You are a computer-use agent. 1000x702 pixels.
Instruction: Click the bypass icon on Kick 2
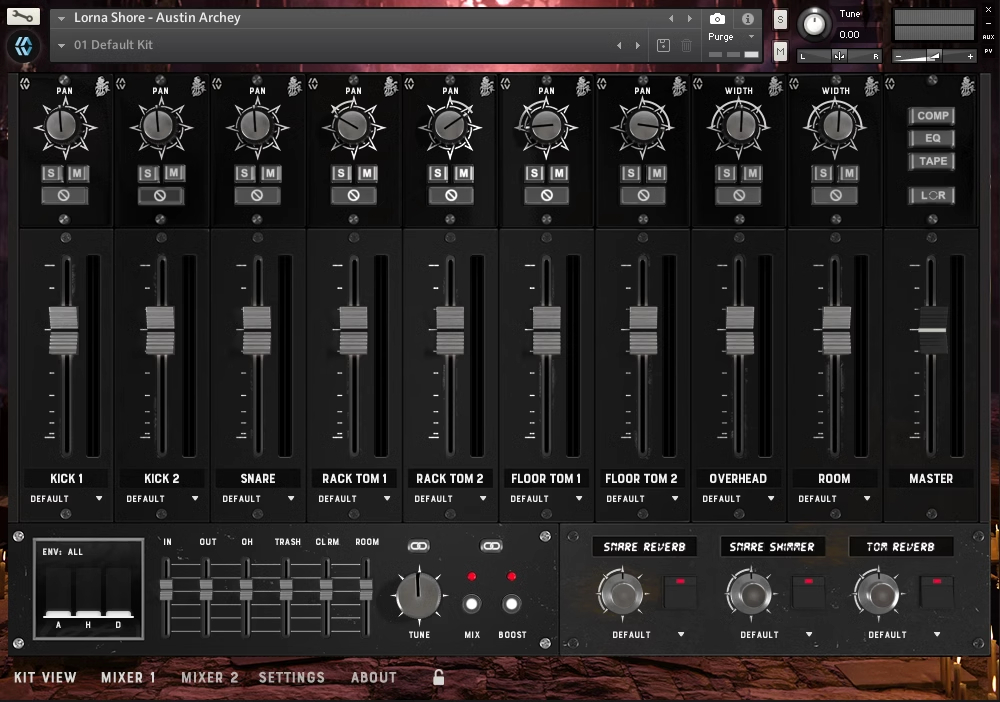(x=160, y=195)
